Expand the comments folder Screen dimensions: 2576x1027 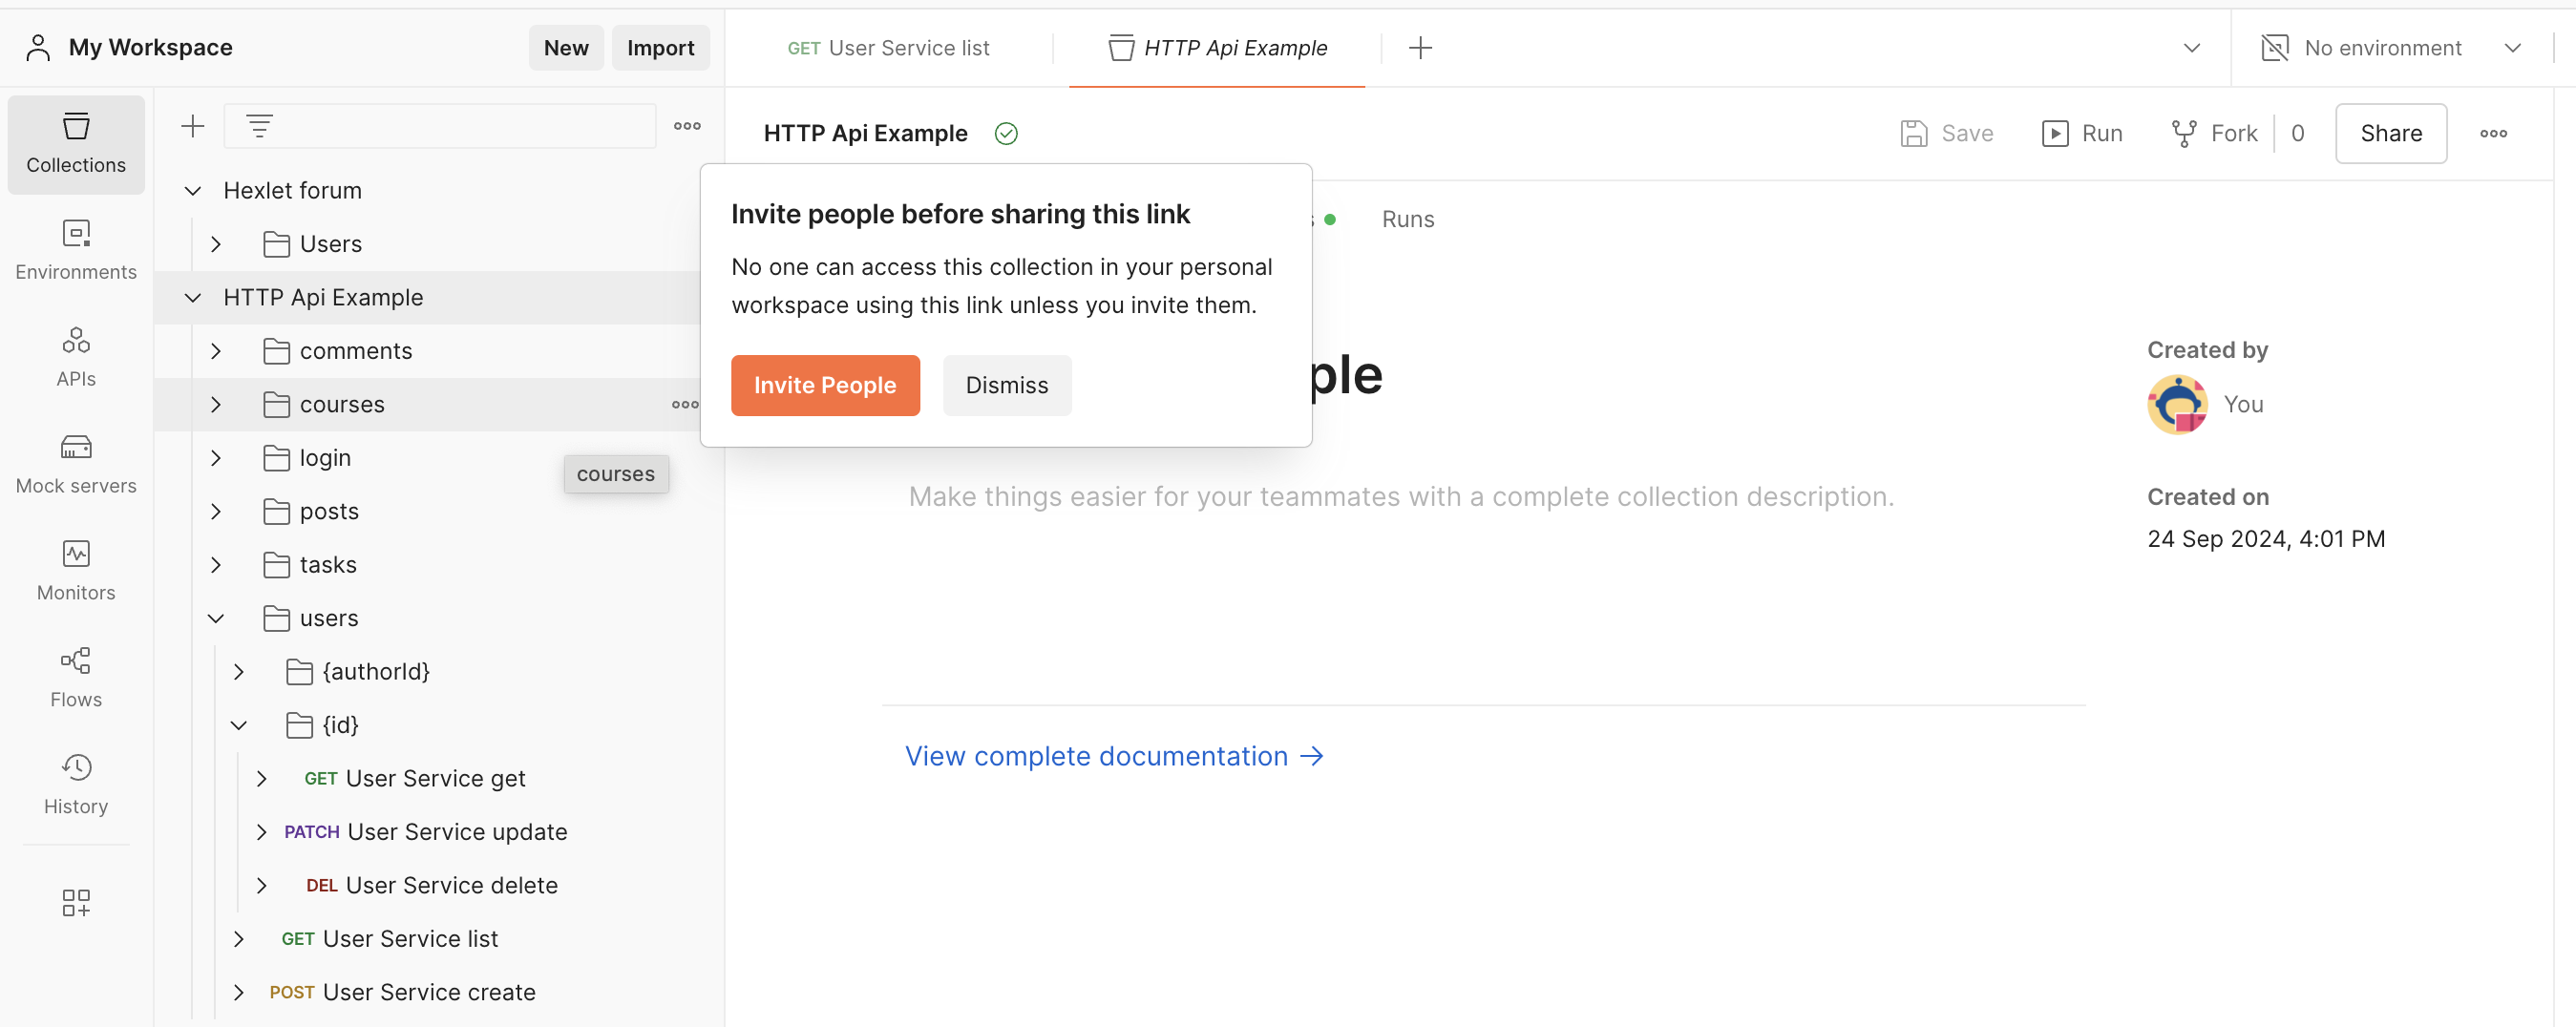tap(216, 351)
